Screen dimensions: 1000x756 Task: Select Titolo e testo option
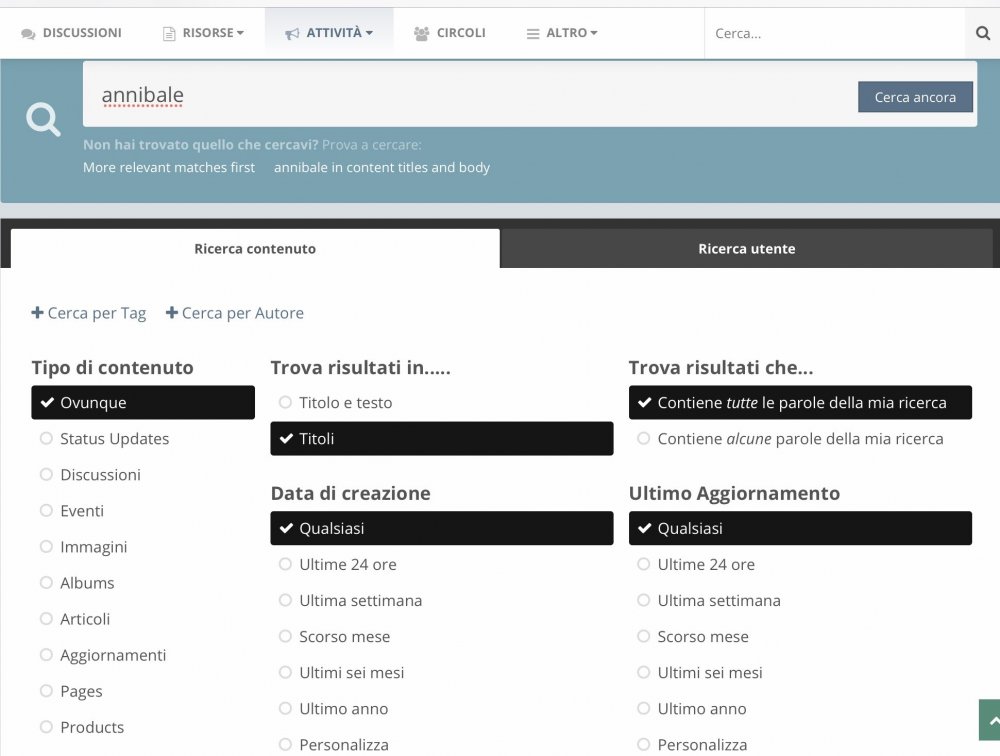285,403
